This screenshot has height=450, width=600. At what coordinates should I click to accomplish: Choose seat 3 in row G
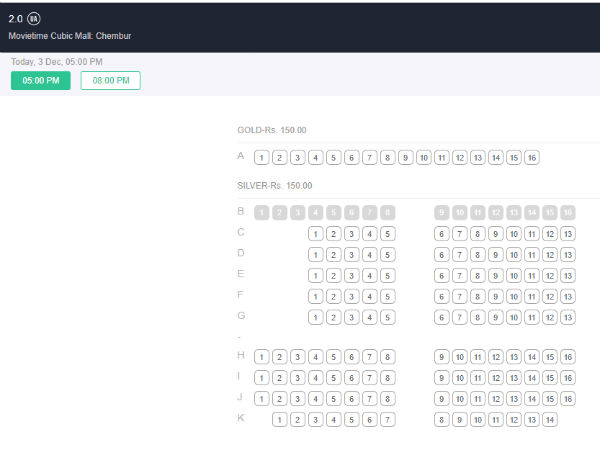351,318
